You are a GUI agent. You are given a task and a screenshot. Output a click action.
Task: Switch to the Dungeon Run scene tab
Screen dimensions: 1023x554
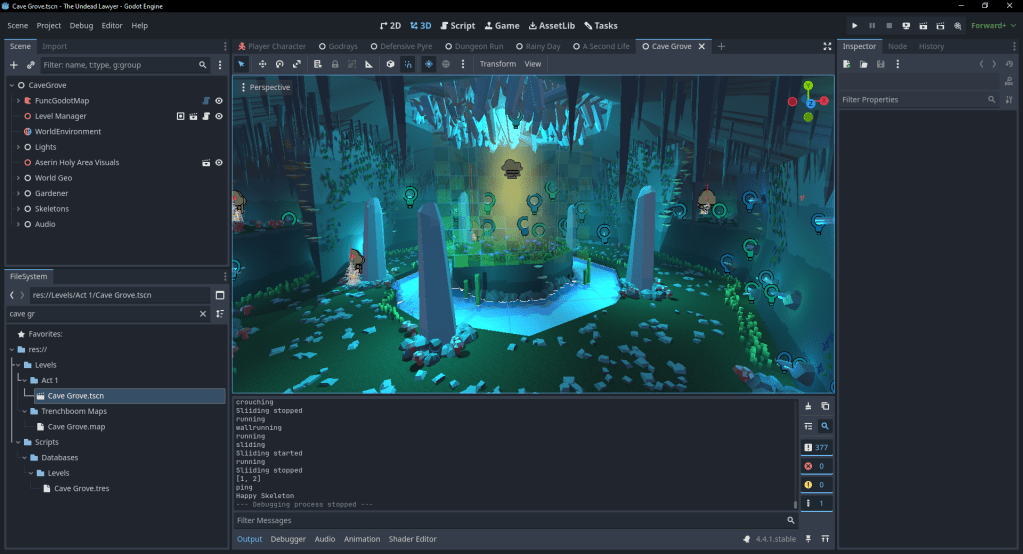tap(477, 46)
